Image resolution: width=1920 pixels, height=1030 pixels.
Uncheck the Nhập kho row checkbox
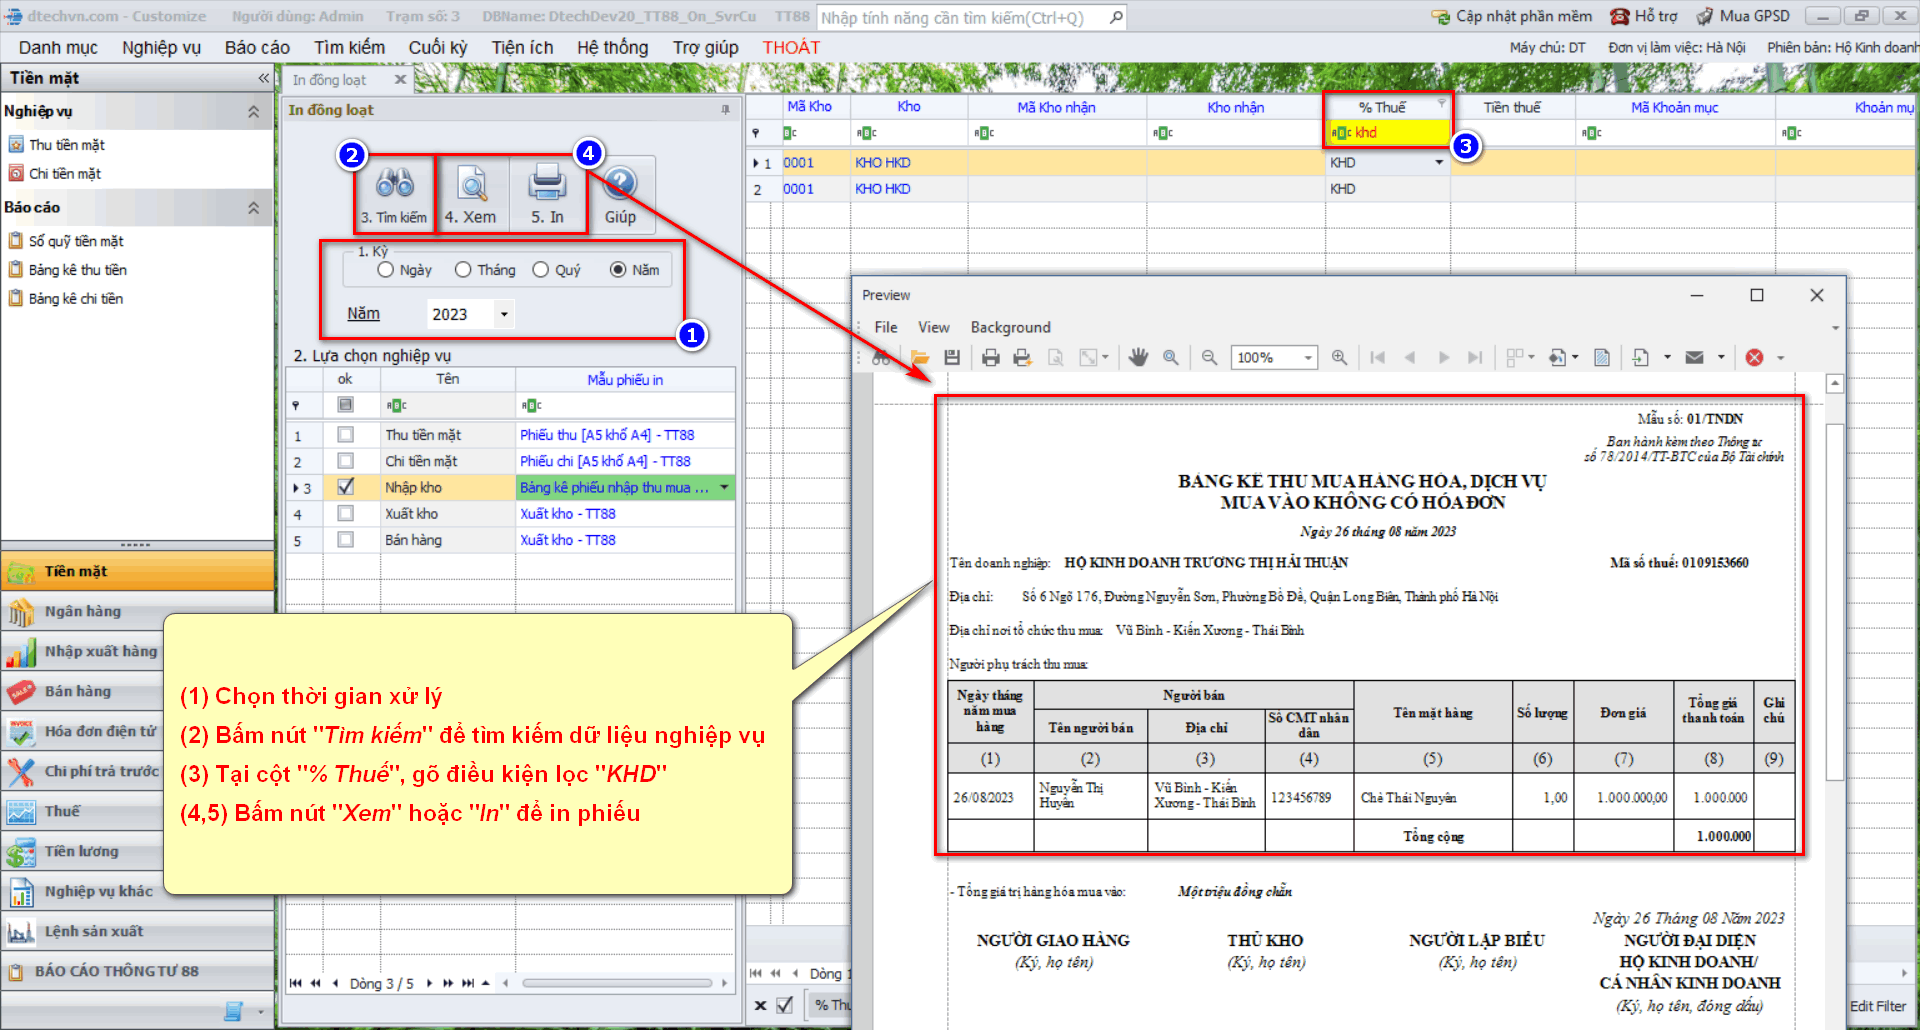pos(345,487)
